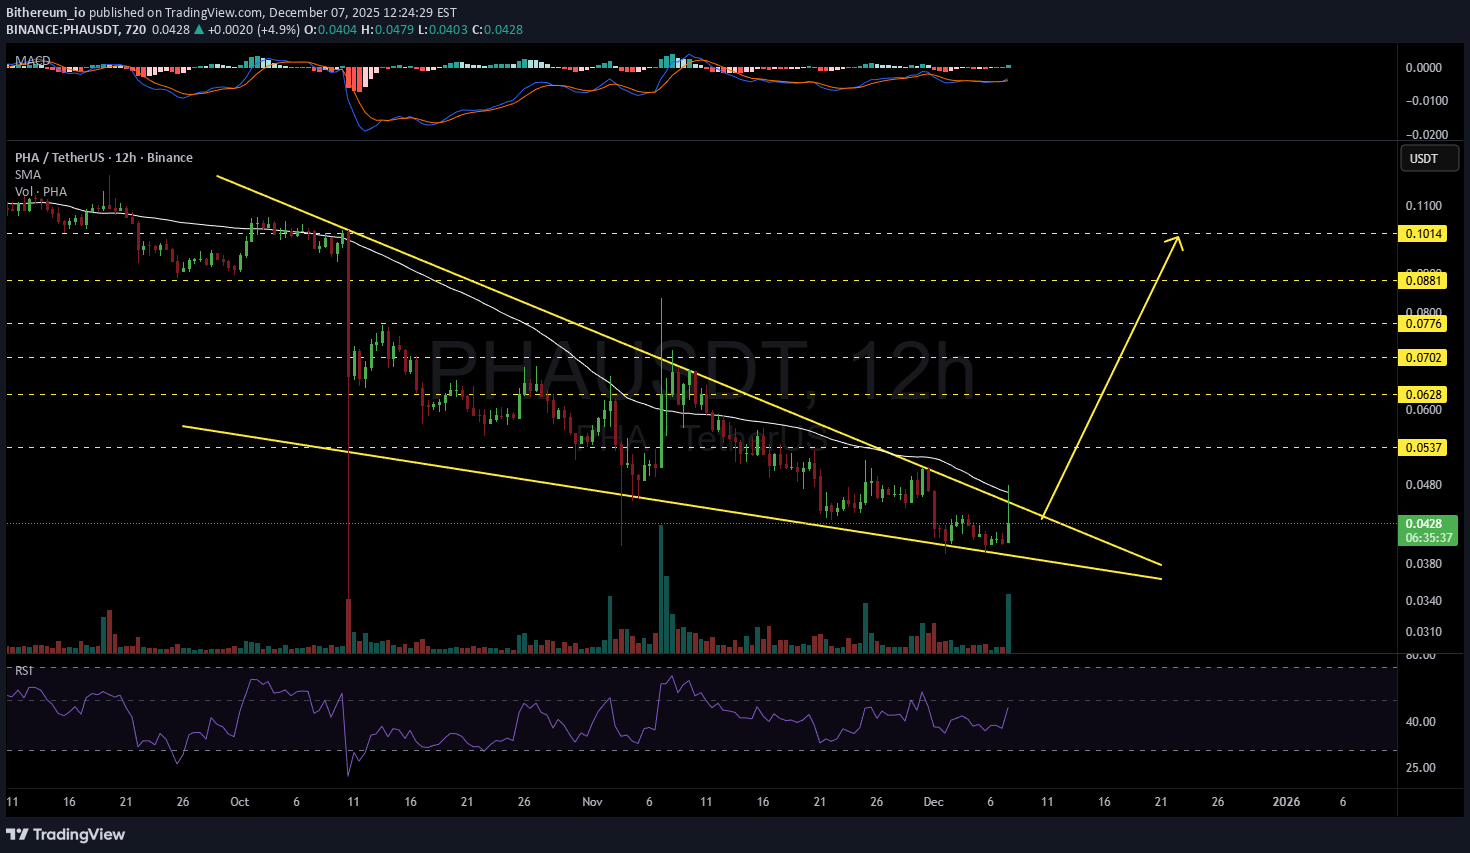Click the tall green December volume bar
Viewport: 1470px width, 853px height.
[1008, 623]
